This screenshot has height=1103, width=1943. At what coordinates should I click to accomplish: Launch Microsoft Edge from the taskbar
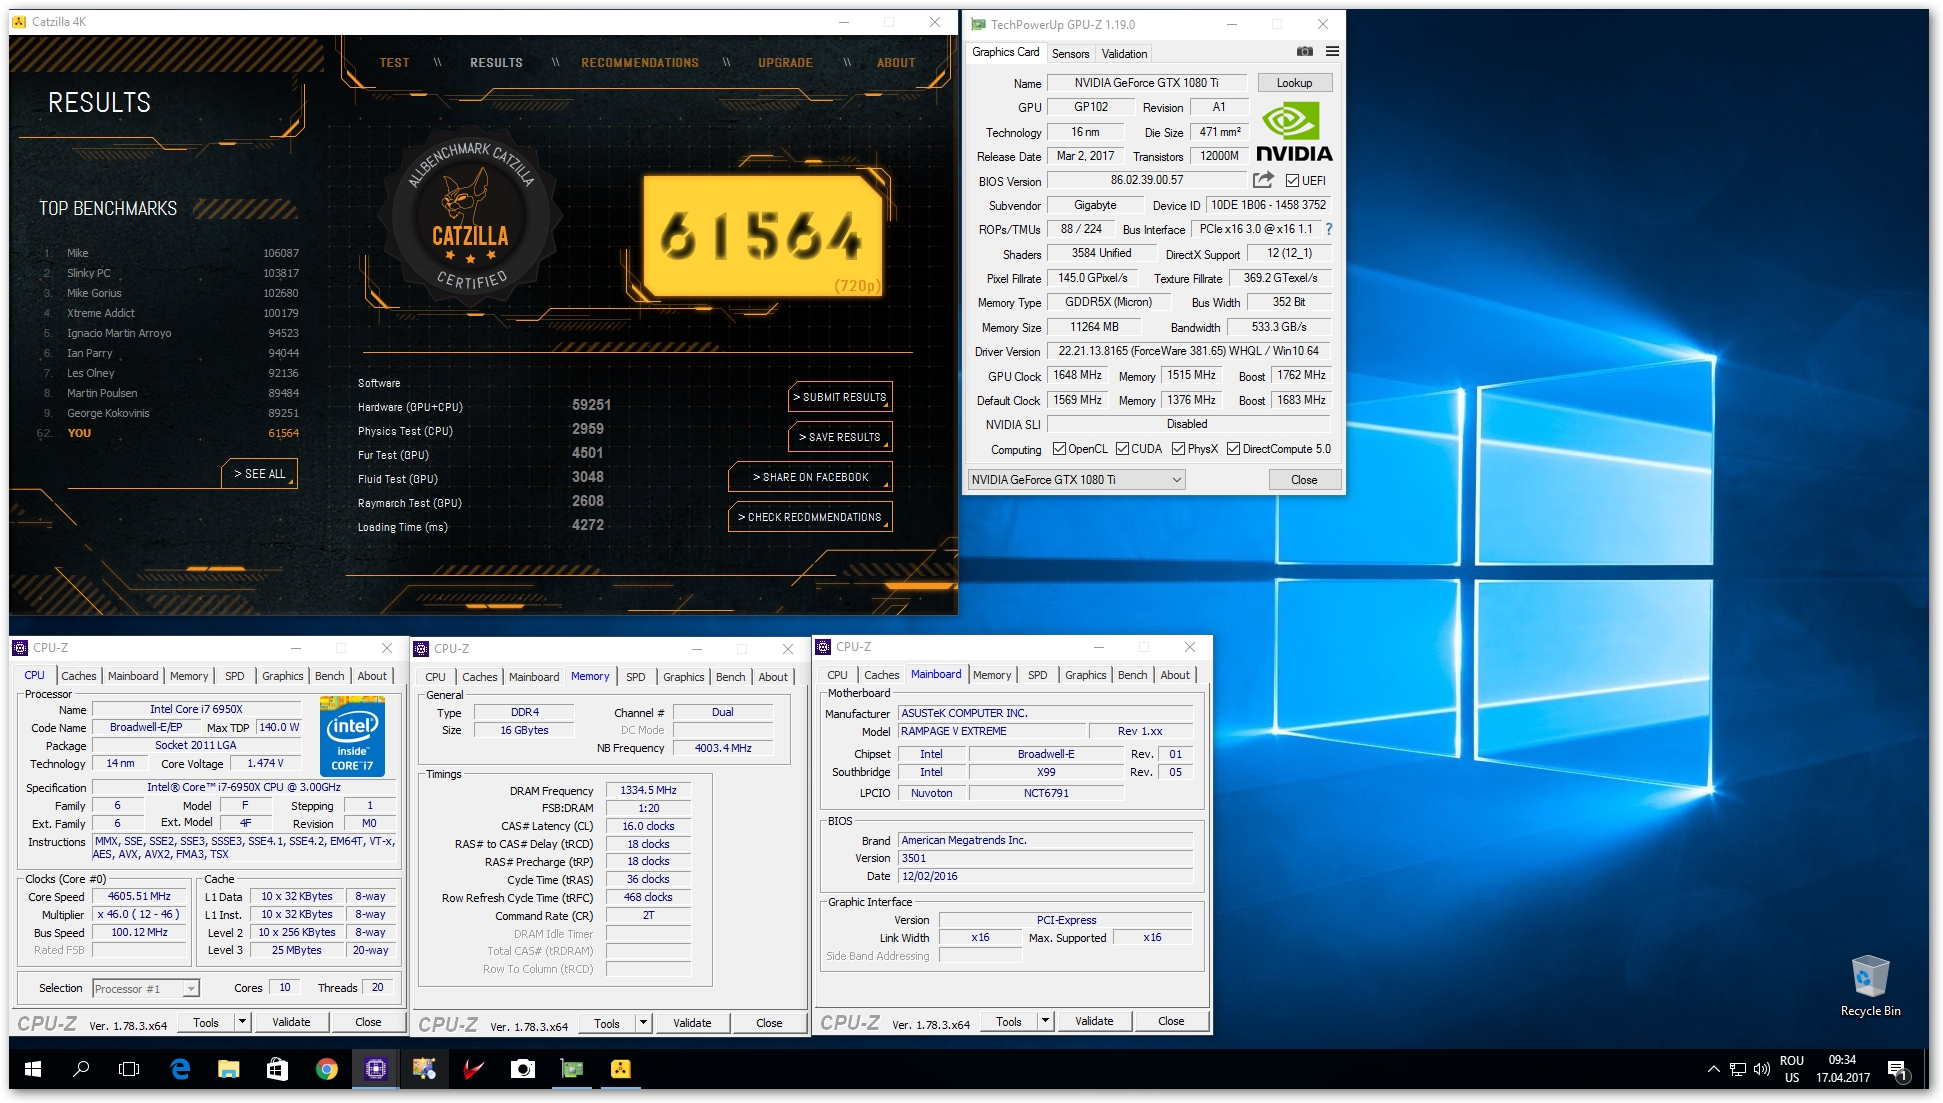[180, 1069]
